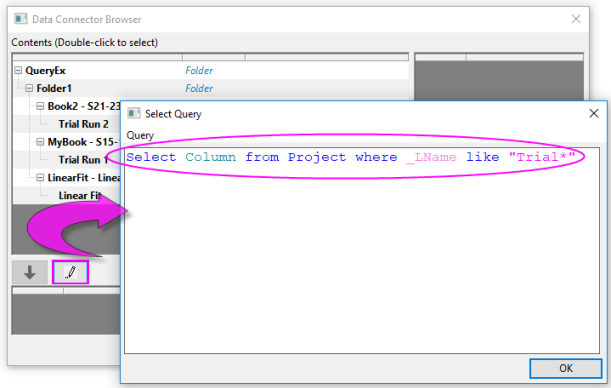Select the Trial Run 1 item

(83, 160)
